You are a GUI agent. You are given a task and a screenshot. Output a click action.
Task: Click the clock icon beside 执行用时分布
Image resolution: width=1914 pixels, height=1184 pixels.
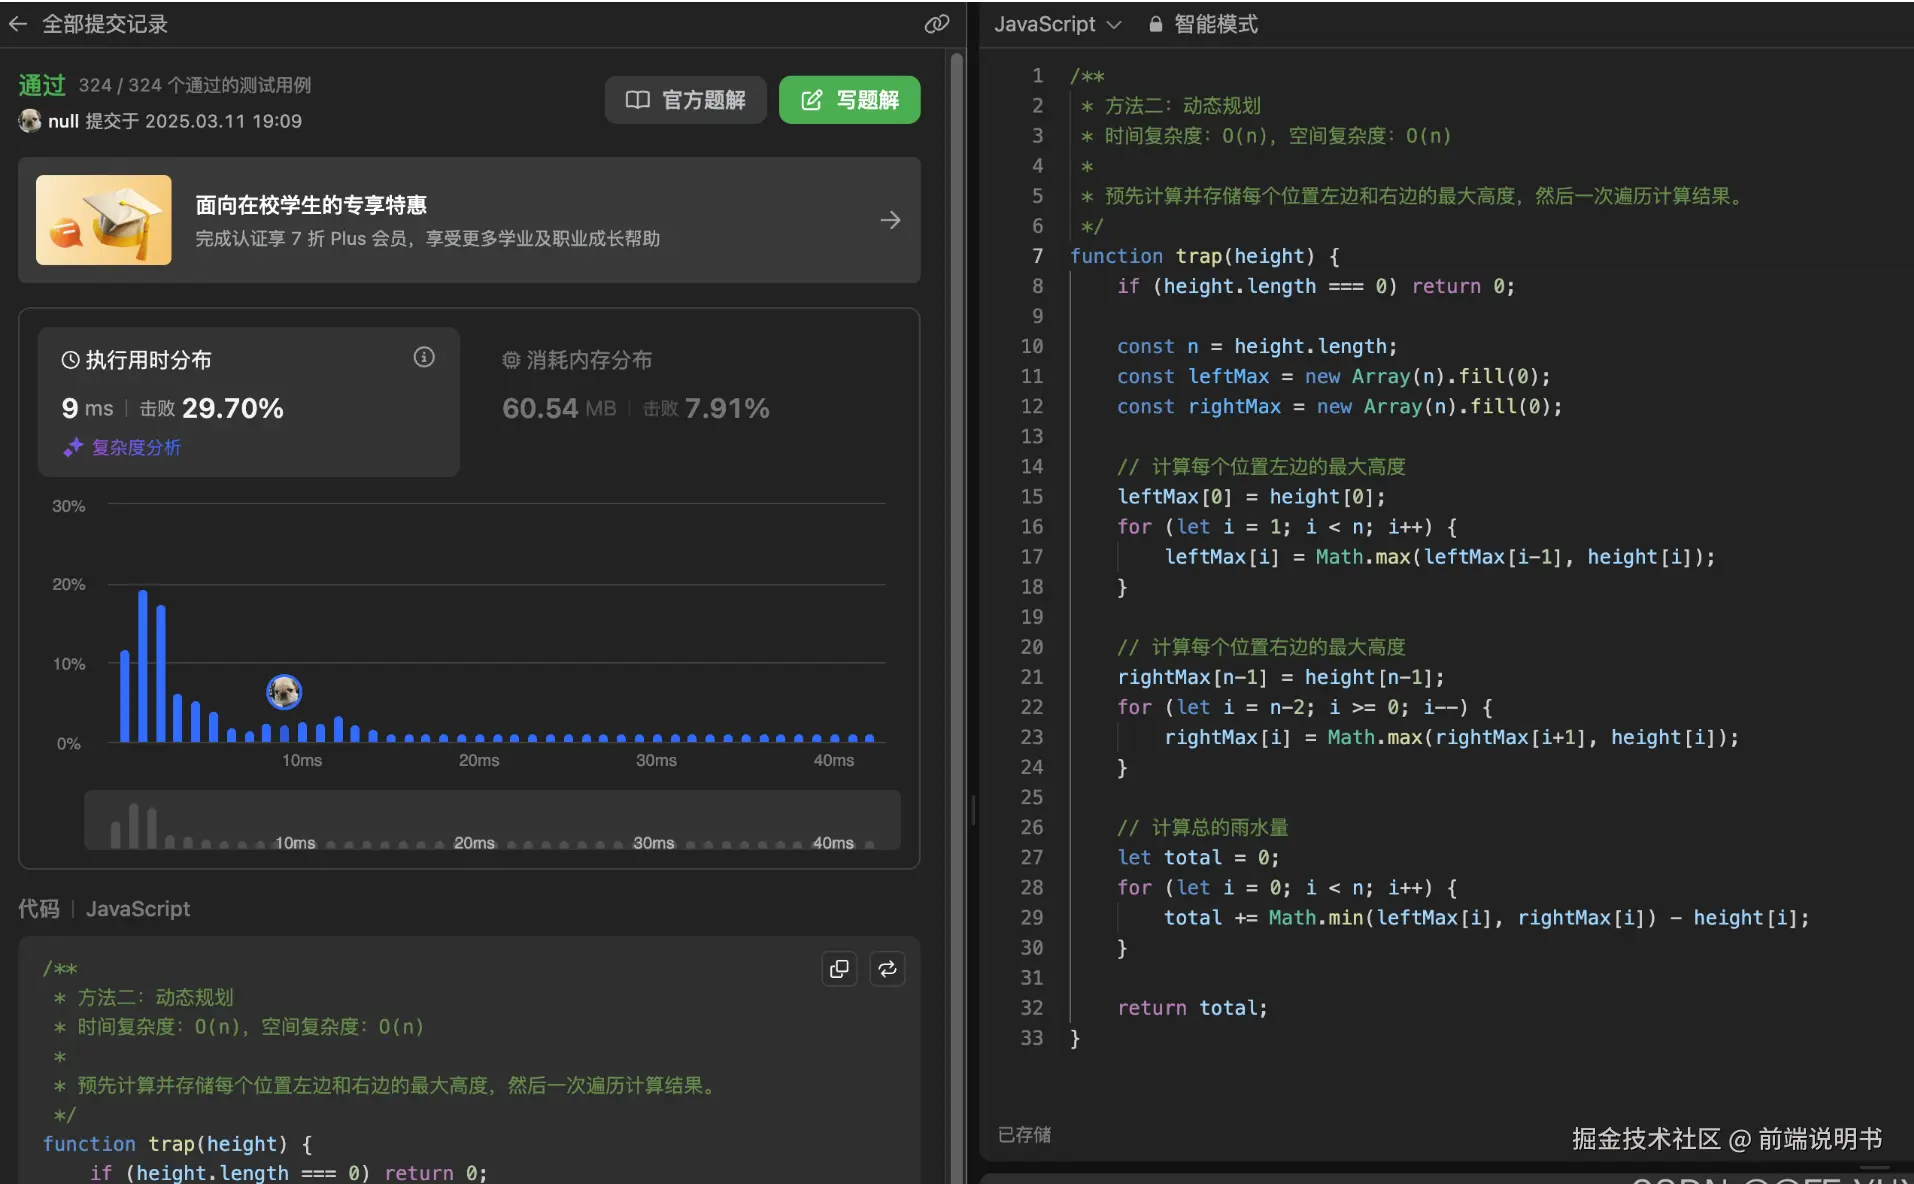(70, 360)
